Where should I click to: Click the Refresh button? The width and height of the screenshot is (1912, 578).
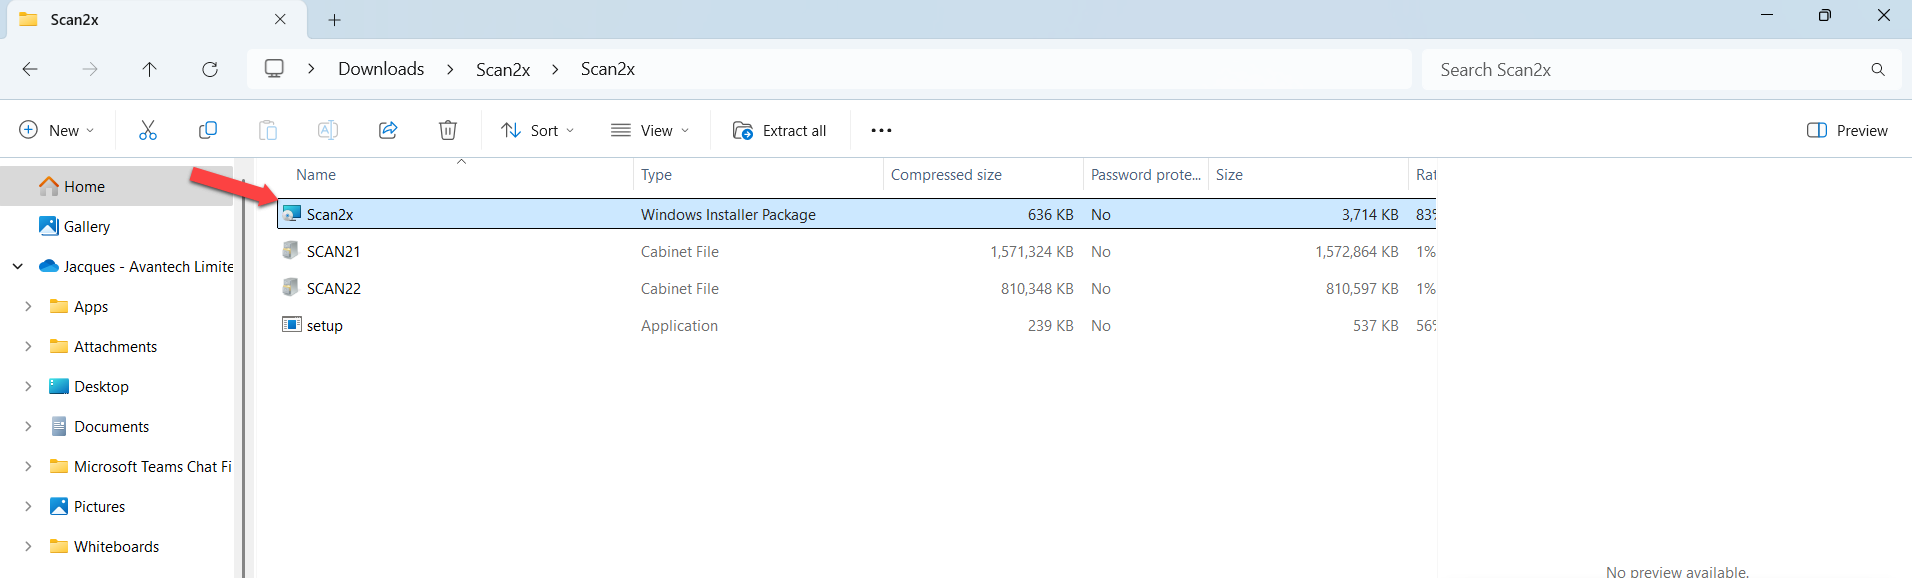(x=210, y=69)
